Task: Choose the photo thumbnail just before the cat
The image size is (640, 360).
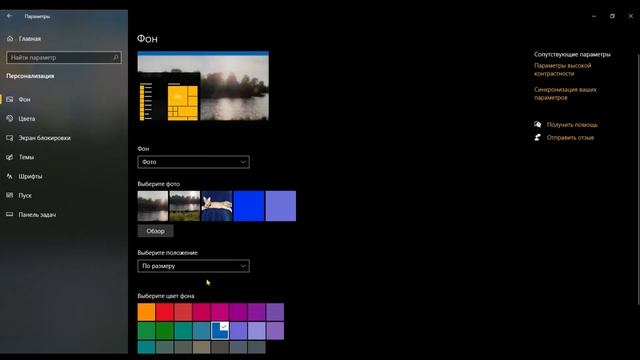Action: tap(185, 206)
